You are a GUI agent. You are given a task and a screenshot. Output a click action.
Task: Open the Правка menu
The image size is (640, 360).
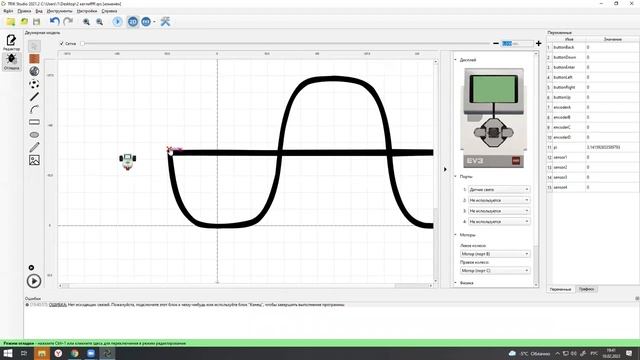[x=24, y=11]
